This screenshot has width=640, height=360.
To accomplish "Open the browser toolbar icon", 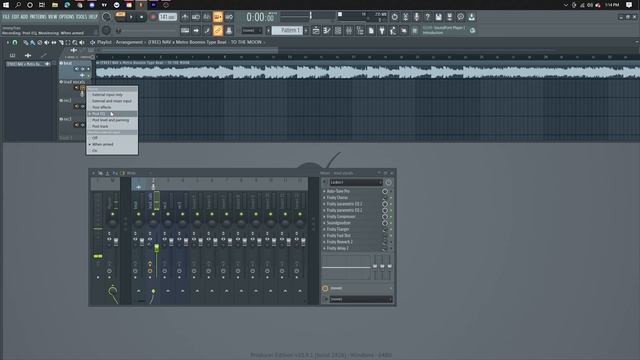I will (x=360, y=31).
